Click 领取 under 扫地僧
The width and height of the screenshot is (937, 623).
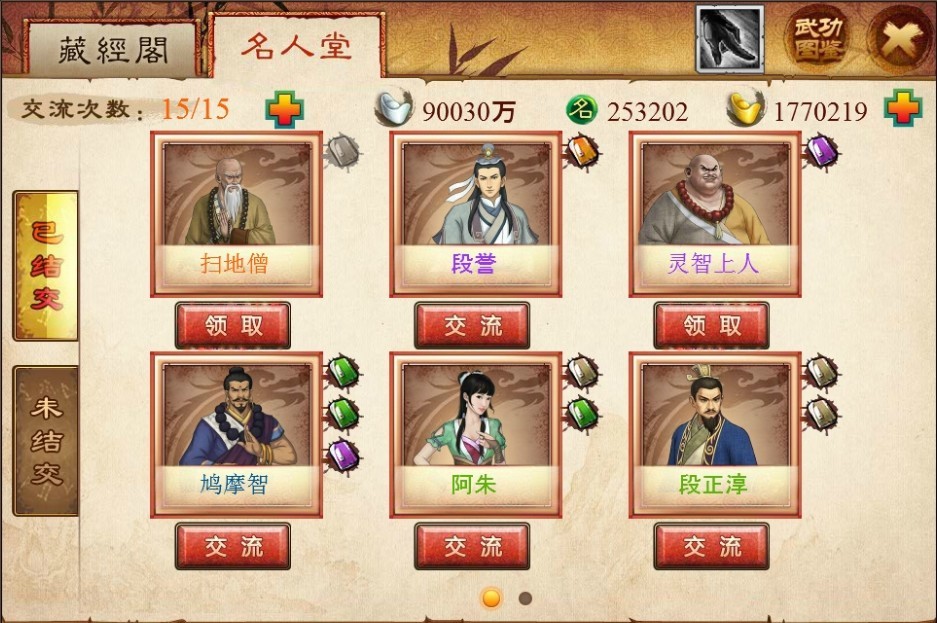(x=233, y=326)
